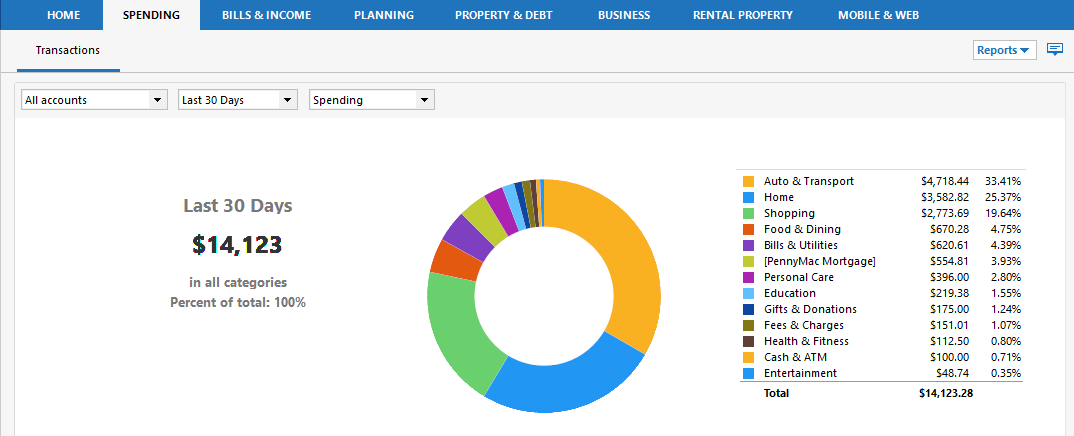Image resolution: width=1074 pixels, height=436 pixels.
Task: Open the RENTAL PROPERTY tab
Action: click(742, 15)
